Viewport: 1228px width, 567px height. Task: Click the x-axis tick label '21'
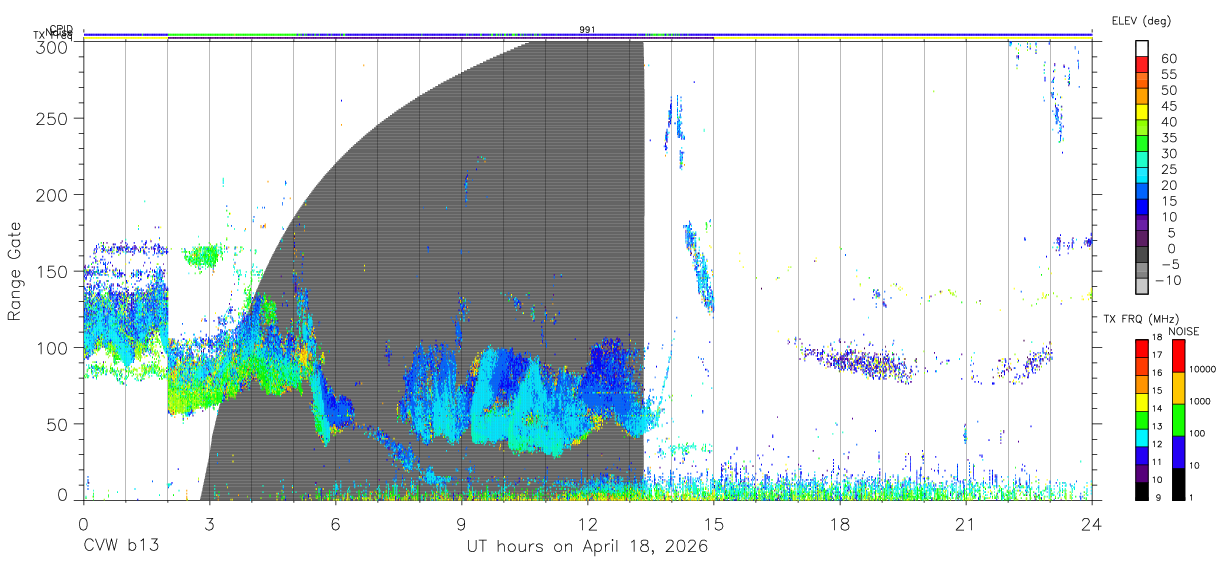click(x=965, y=523)
